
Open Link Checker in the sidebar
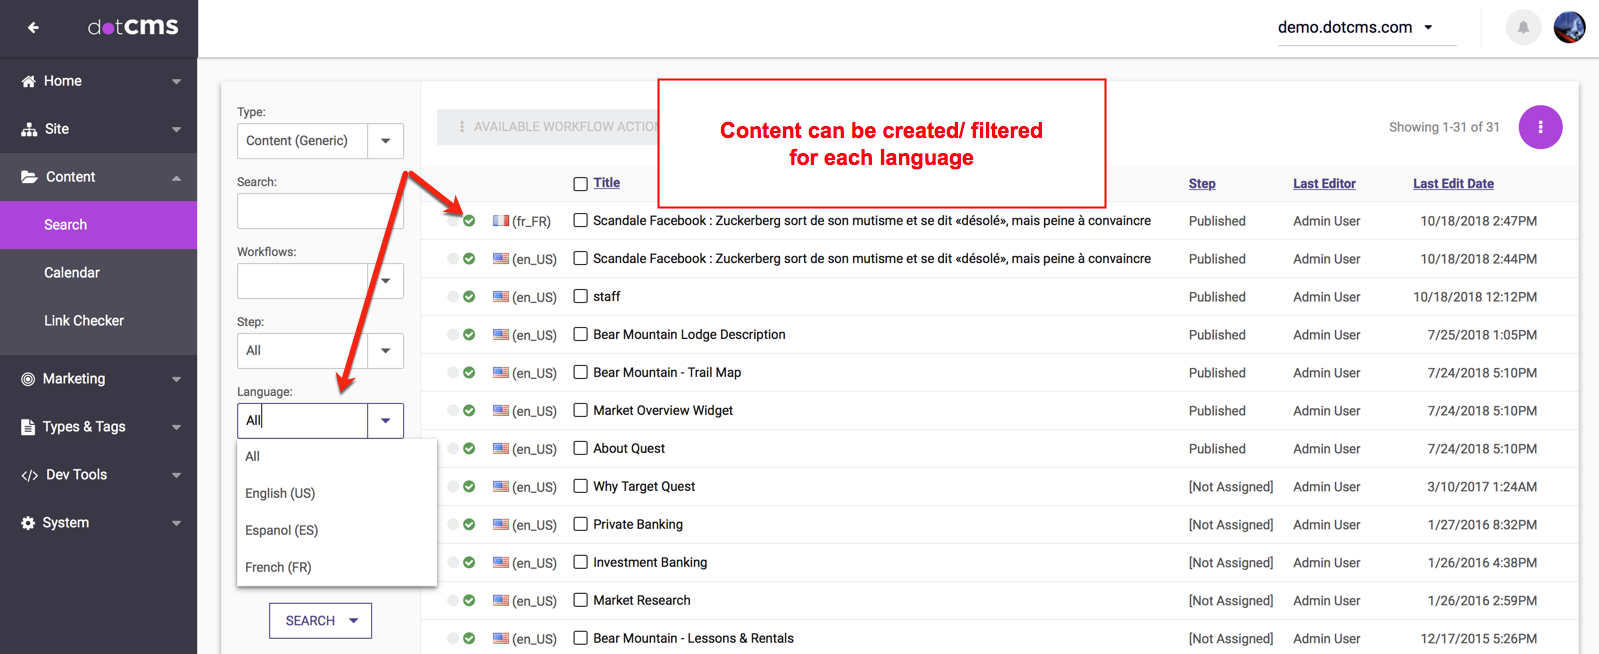pos(84,321)
